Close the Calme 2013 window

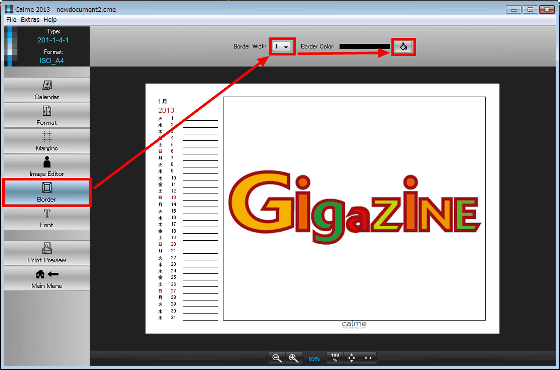[x=547, y=10]
